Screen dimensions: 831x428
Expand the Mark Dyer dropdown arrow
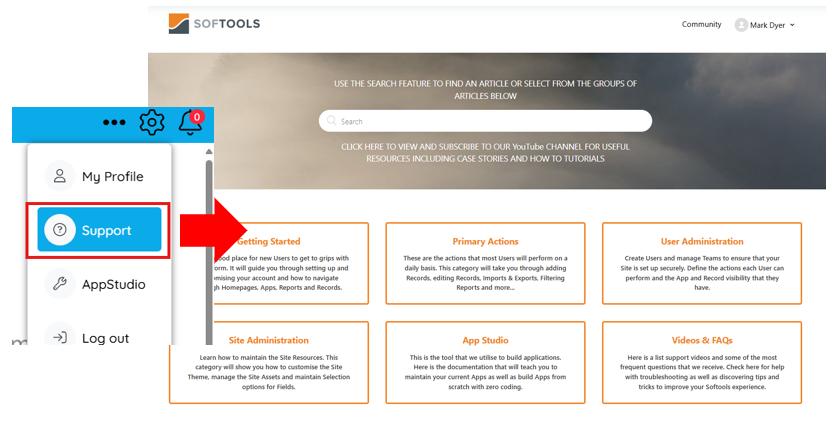click(792, 25)
